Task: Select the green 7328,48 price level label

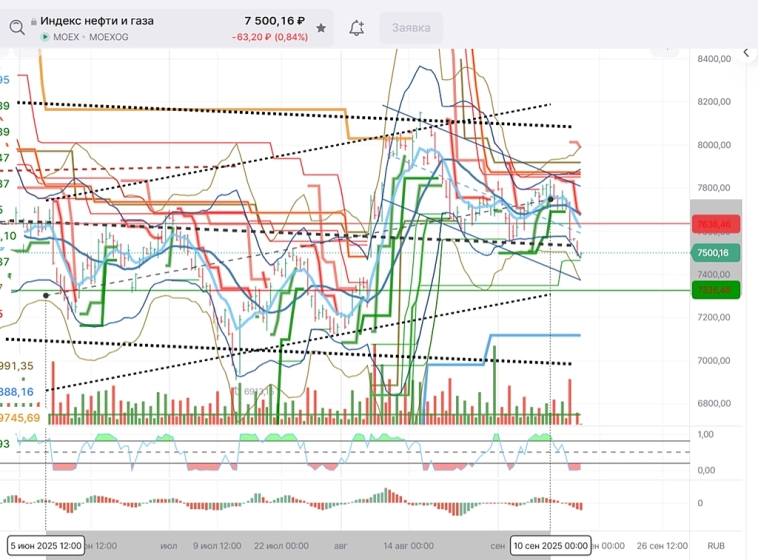Action: [718, 290]
